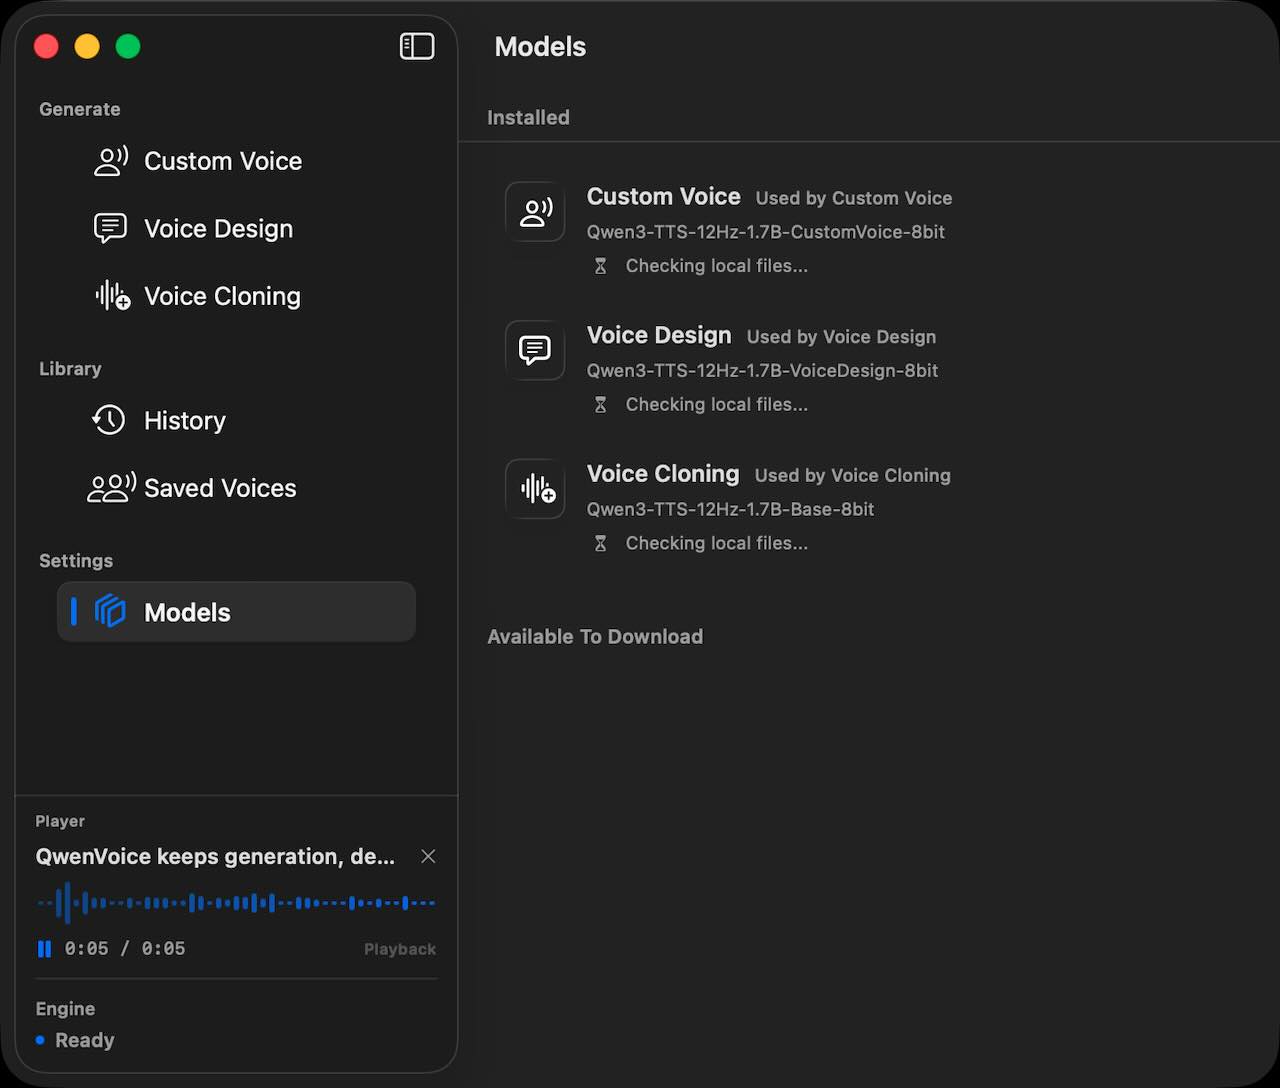Select the Voice Design model tile icon
The height and width of the screenshot is (1088, 1280).
[535, 350]
